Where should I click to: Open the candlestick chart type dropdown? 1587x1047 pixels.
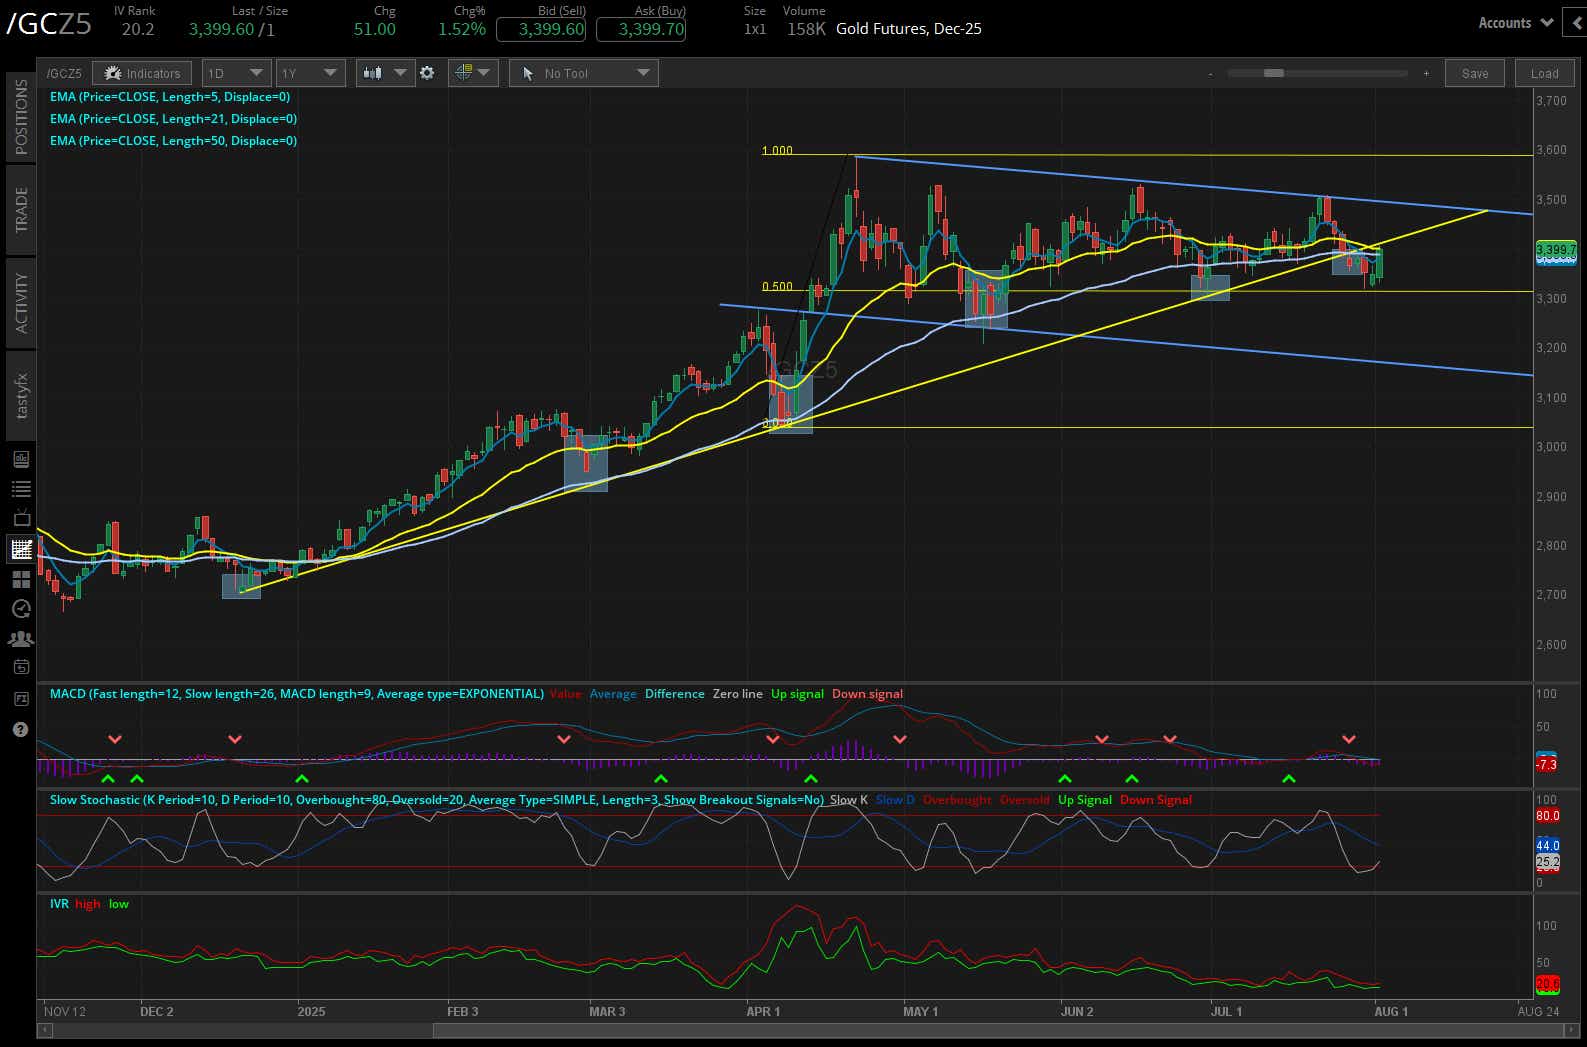point(385,73)
